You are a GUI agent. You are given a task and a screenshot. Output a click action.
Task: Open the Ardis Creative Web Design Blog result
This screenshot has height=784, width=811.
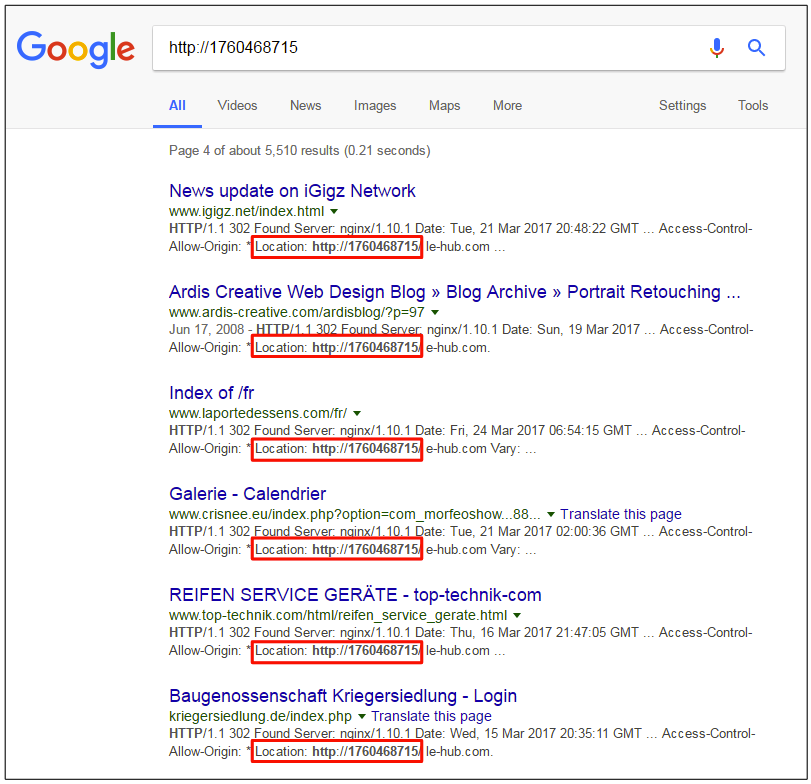coord(455,292)
